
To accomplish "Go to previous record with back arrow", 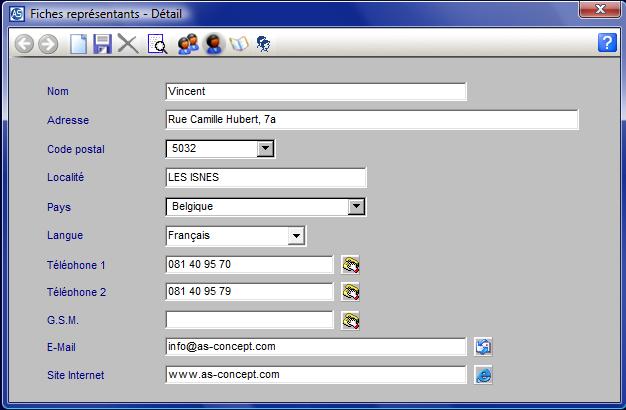I will click(x=24, y=44).
